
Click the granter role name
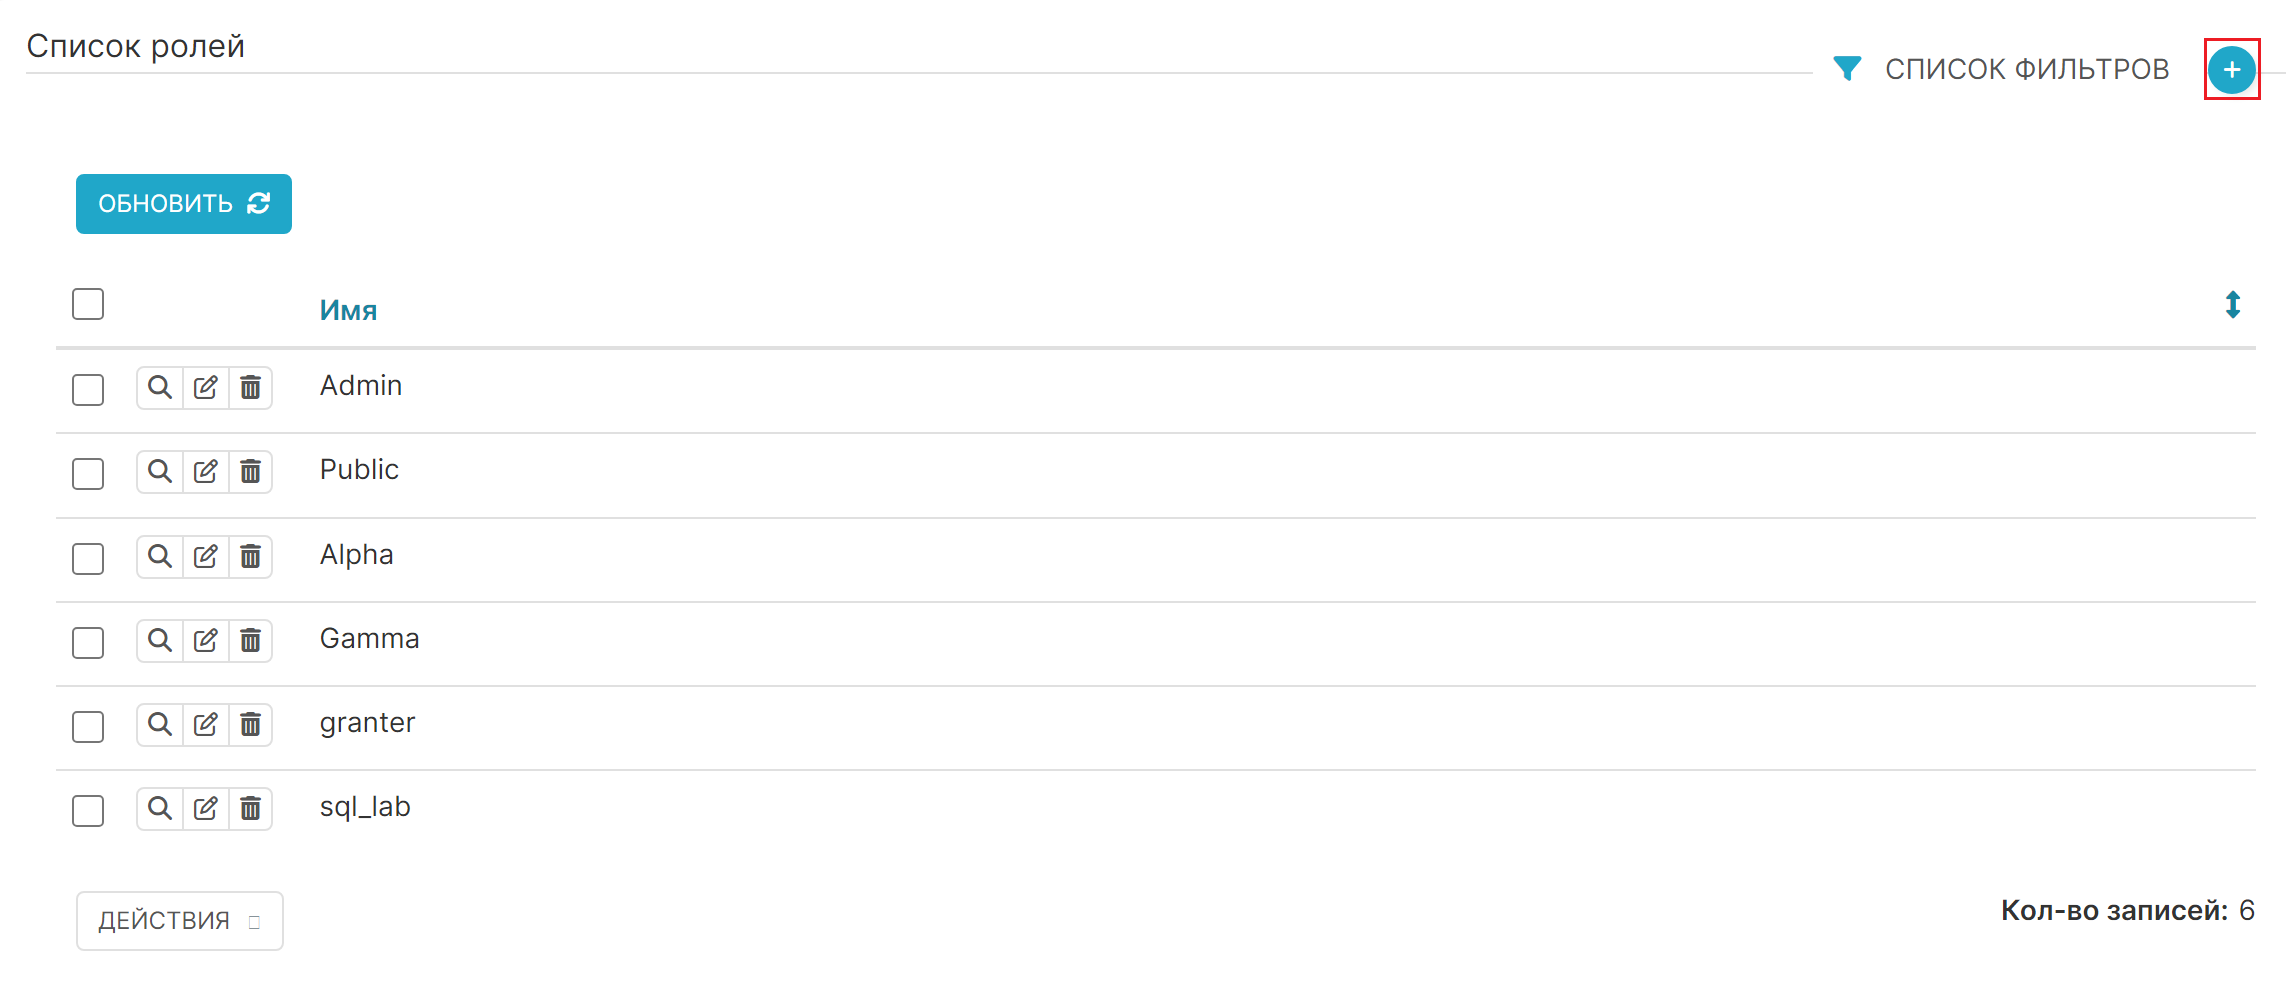click(x=367, y=723)
